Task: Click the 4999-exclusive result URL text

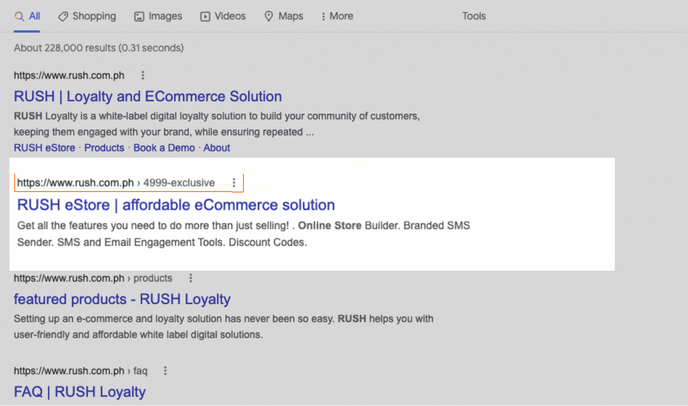Action: tap(116, 183)
